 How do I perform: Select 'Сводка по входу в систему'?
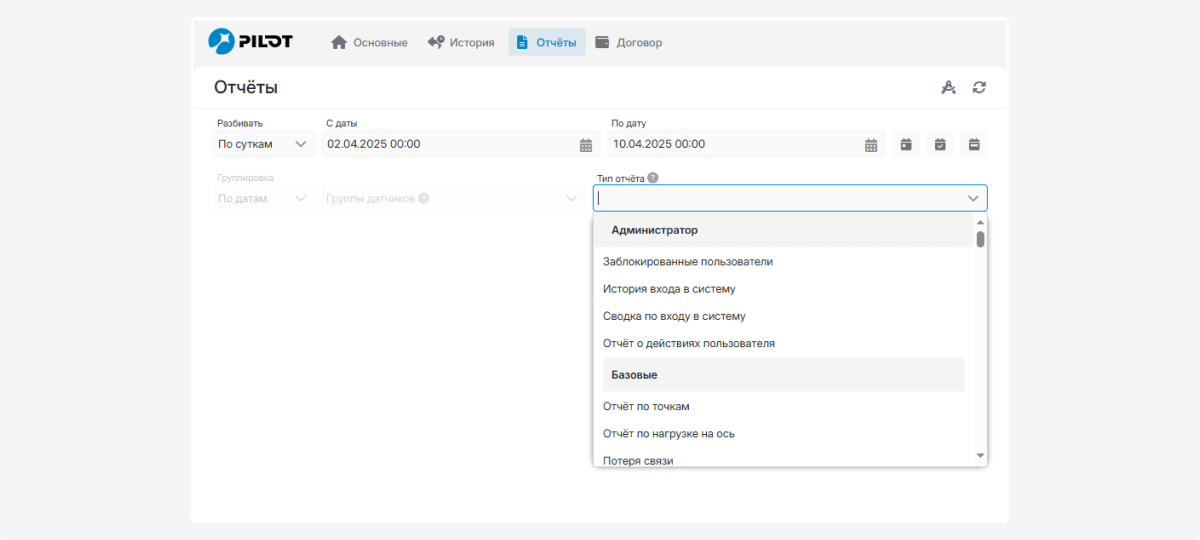(674, 316)
